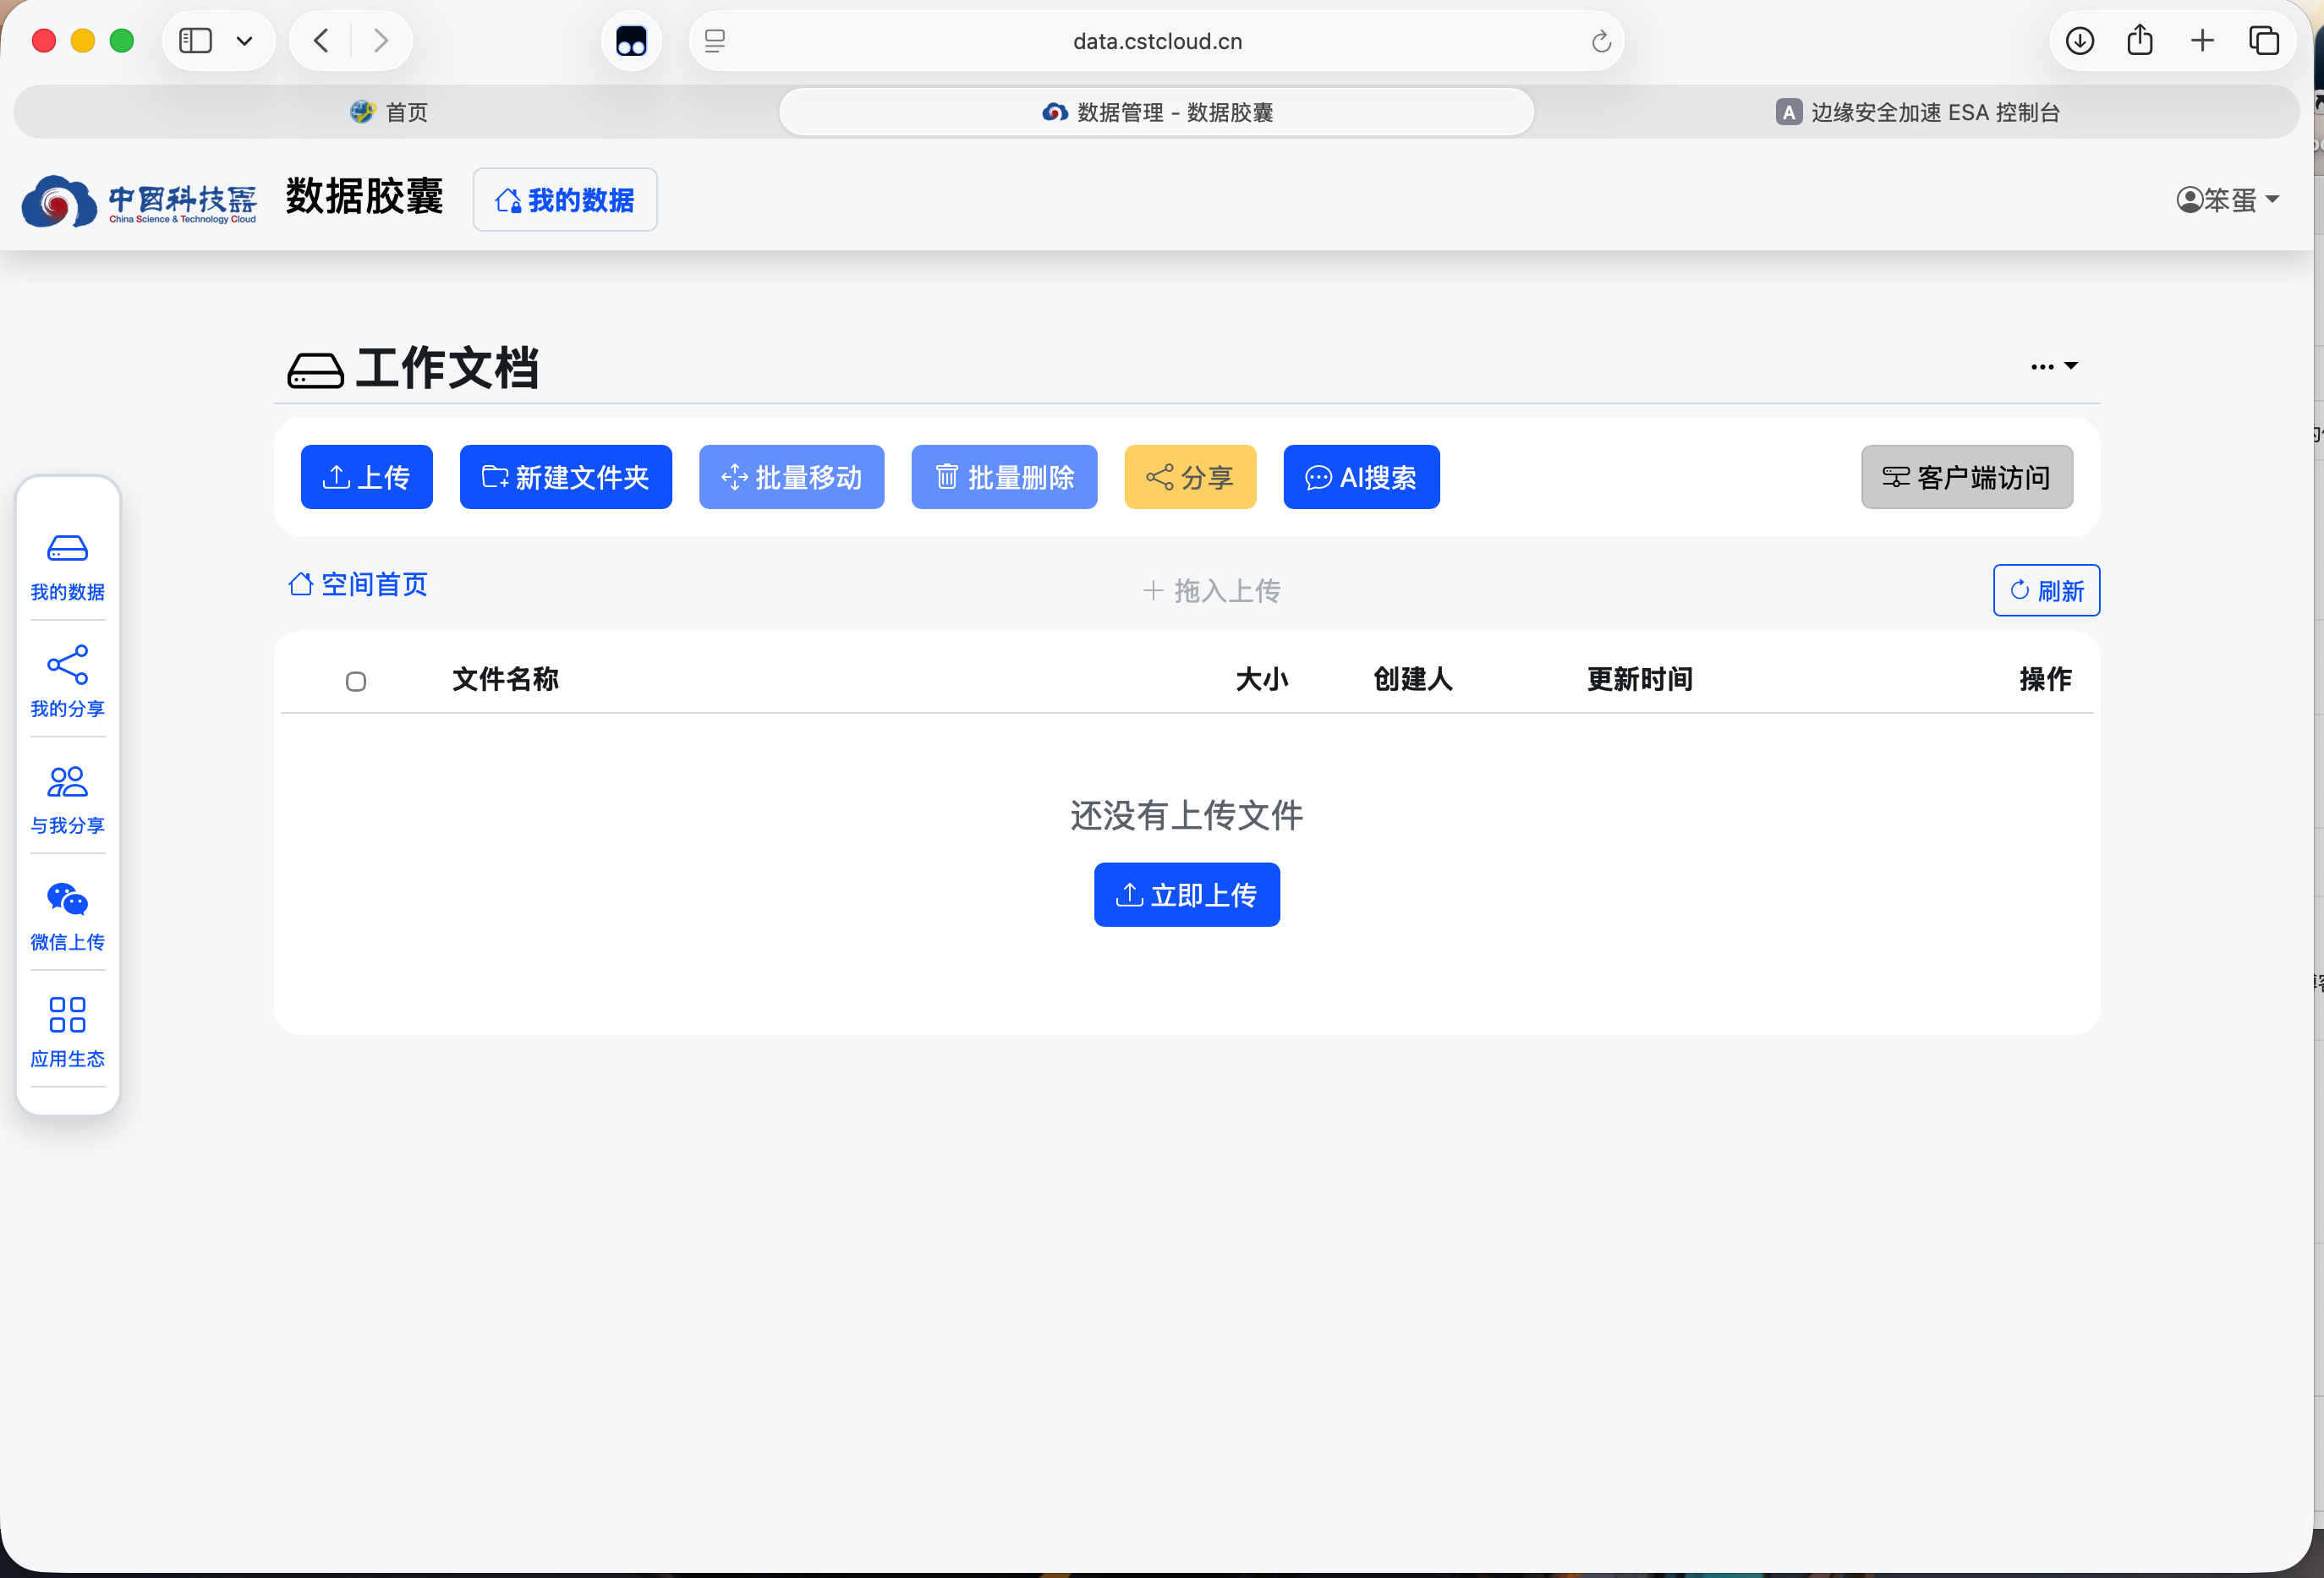Switch to the 边缘安全加速 ESA 控制台 tab
Screen dimensions: 2324x1578
[x=1918, y=112]
